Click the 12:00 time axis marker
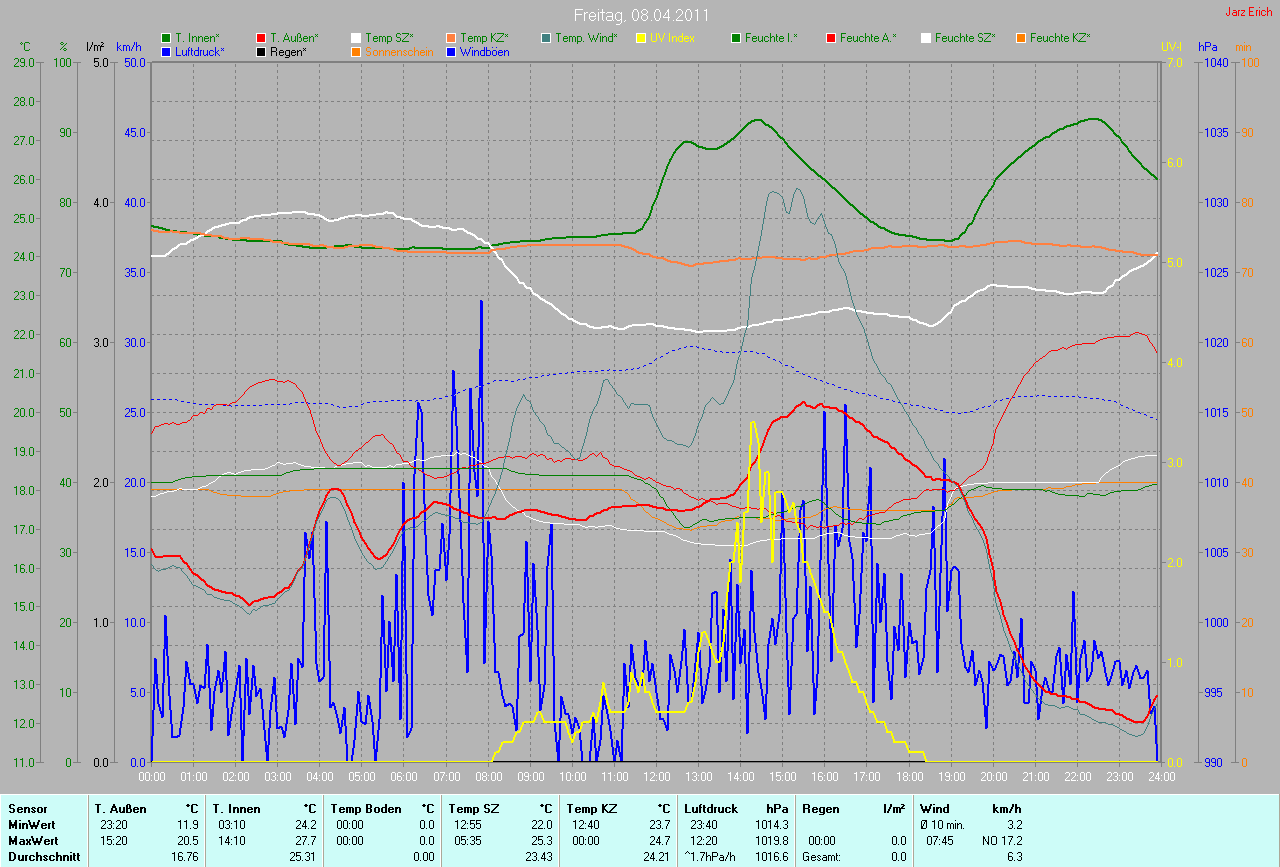The height and width of the screenshot is (867, 1280). pos(656,775)
